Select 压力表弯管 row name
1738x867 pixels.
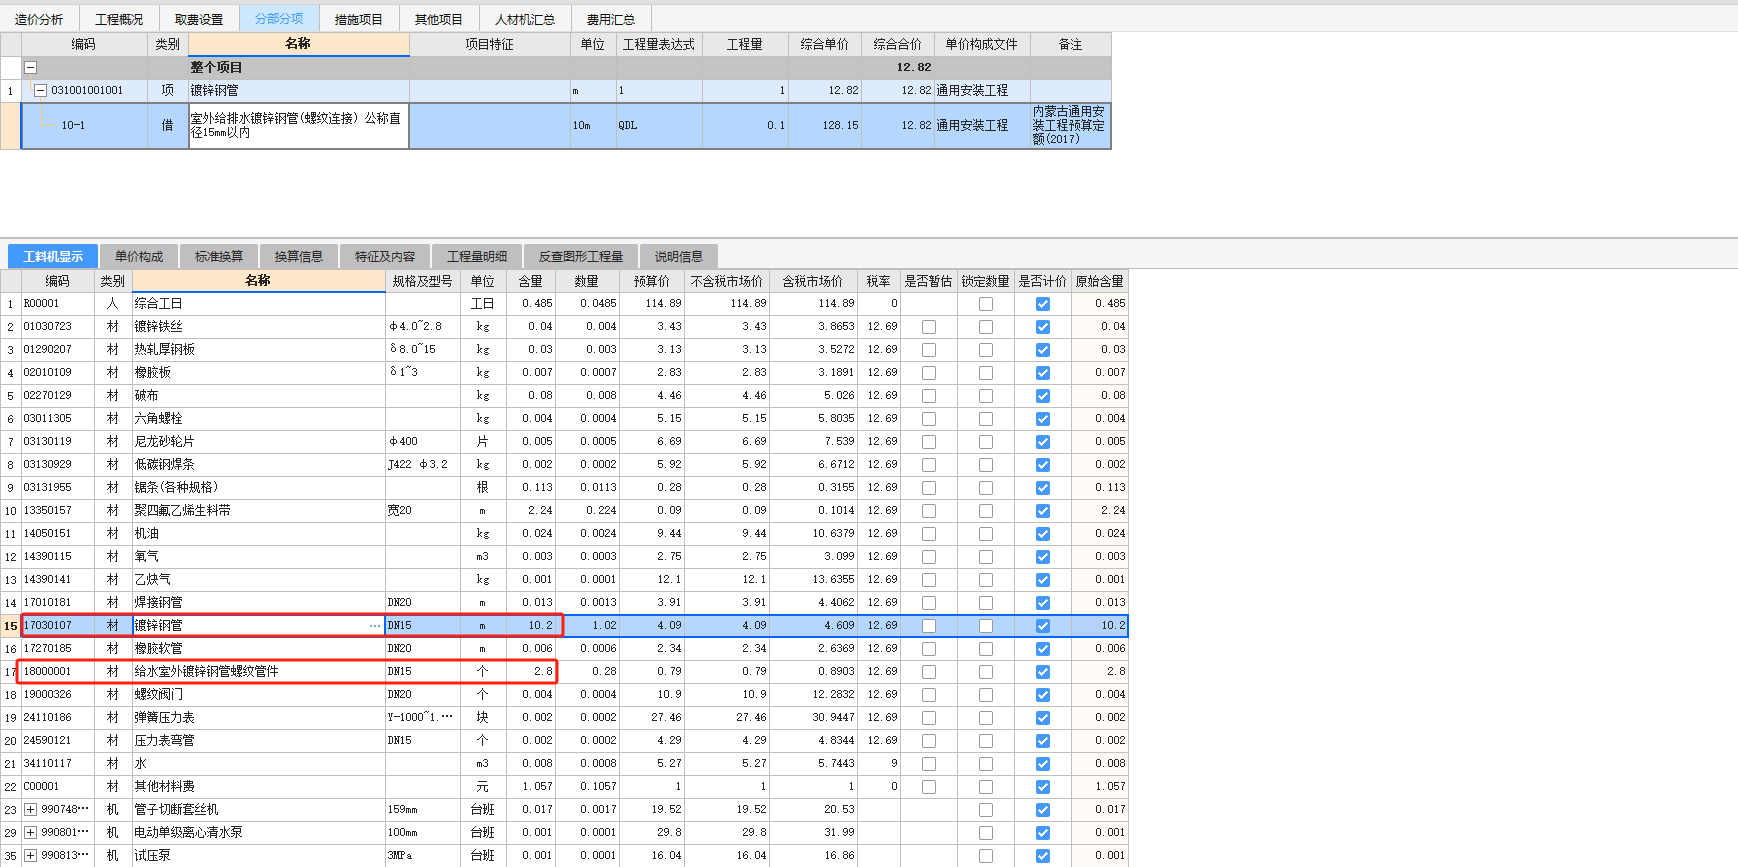(259, 741)
